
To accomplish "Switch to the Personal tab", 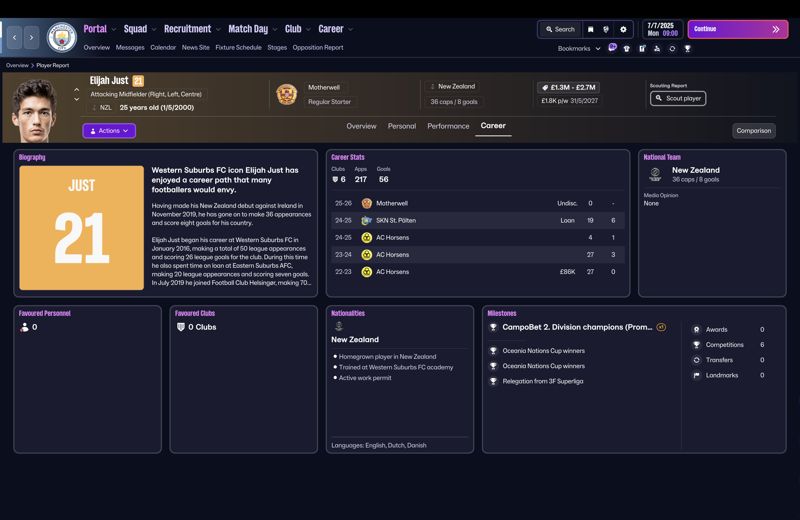I will click(402, 126).
